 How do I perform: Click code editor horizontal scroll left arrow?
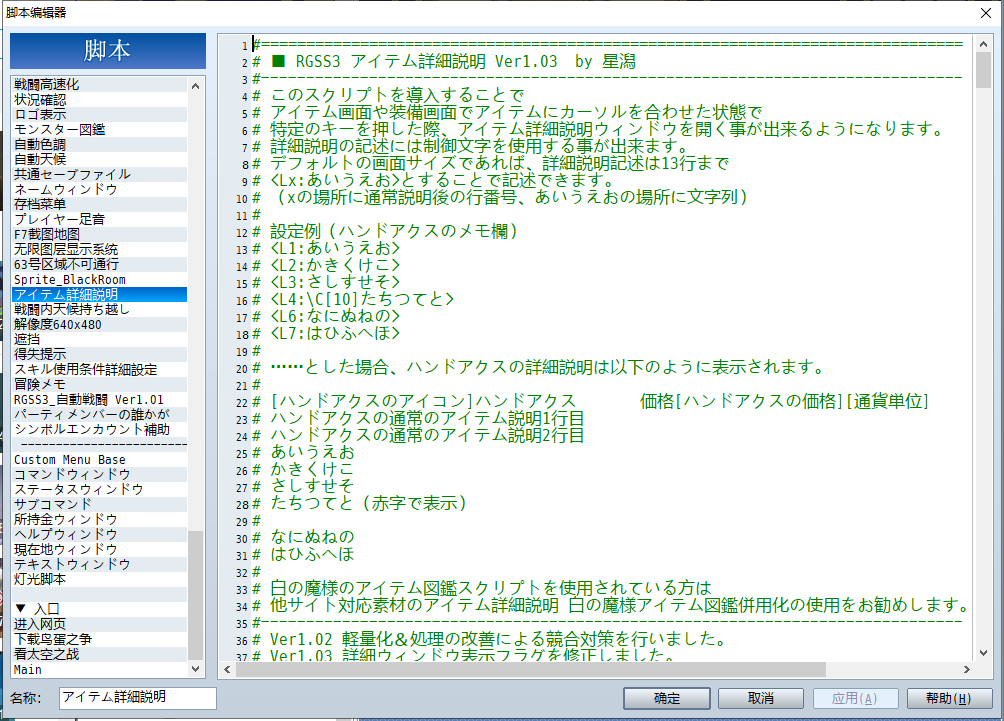(227, 669)
